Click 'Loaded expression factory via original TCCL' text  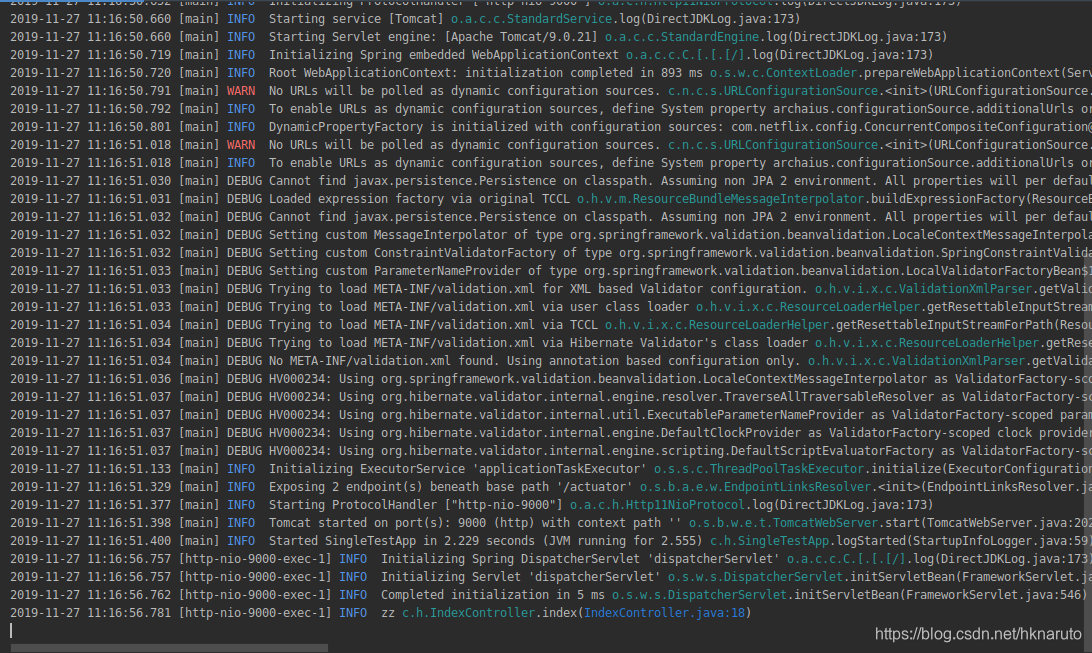(419, 199)
